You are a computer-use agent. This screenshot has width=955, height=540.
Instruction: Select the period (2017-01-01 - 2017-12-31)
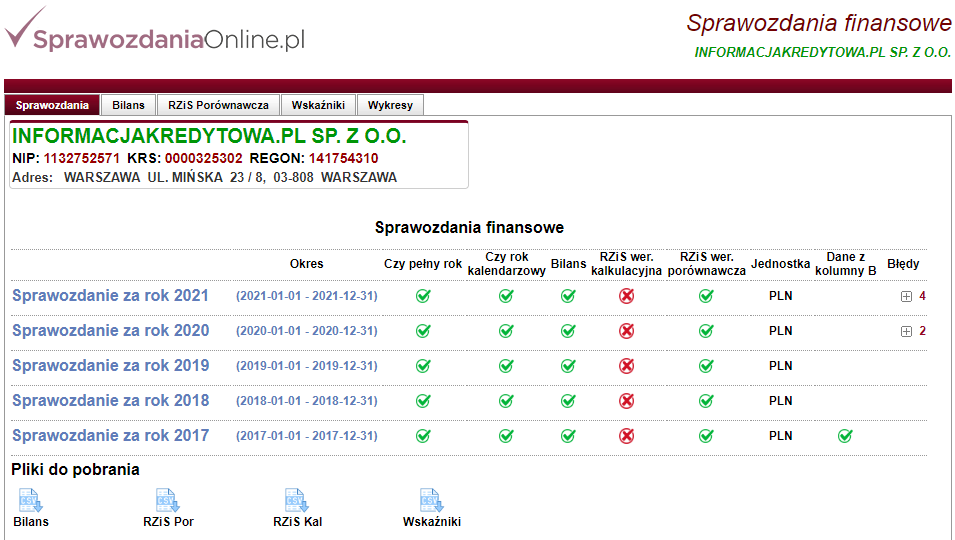(x=307, y=436)
